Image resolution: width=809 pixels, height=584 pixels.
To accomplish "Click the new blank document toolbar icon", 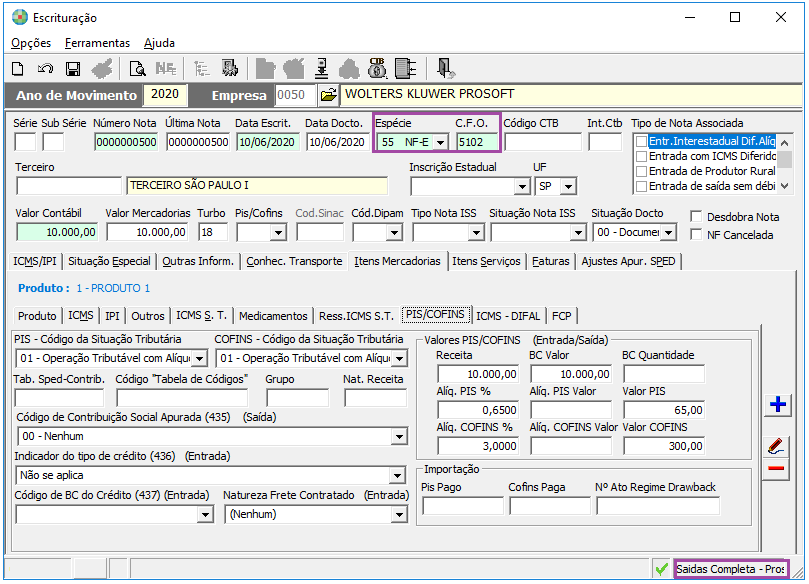I will pos(18,69).
